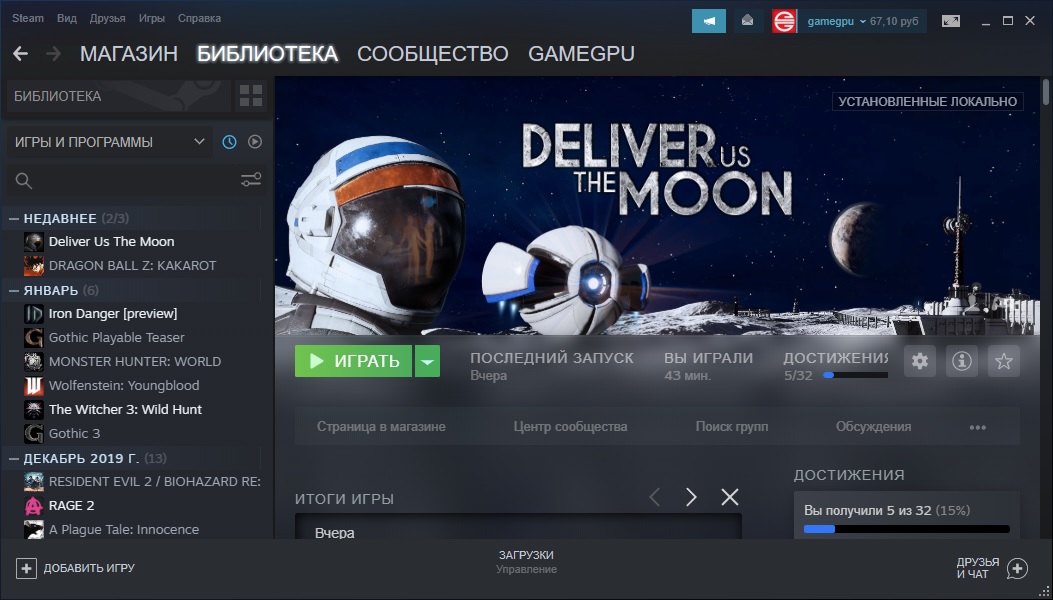
Task: Click Wolfenstein: Youngblood icon
Action: tap(34, 386)
